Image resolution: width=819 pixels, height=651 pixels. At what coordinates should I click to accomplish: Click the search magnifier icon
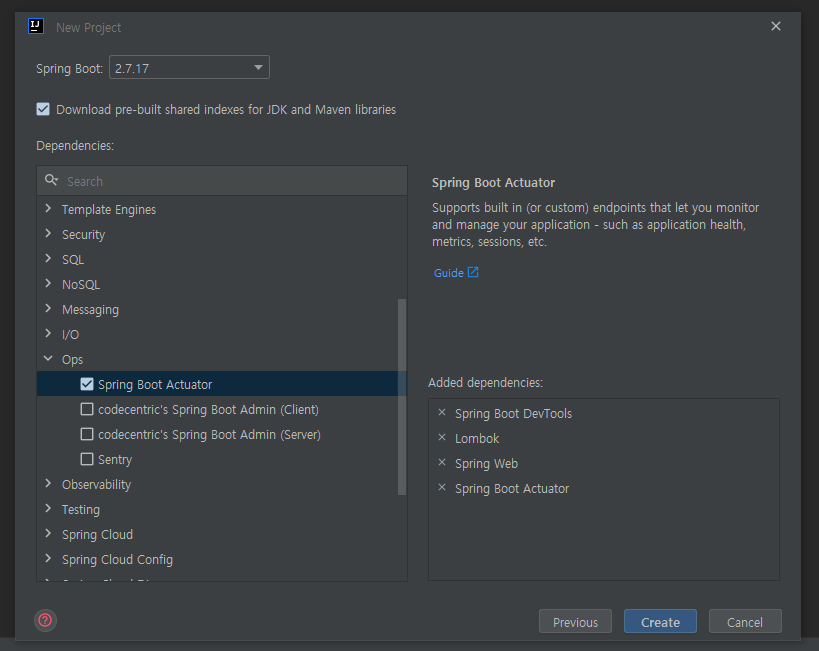[51, 181]
